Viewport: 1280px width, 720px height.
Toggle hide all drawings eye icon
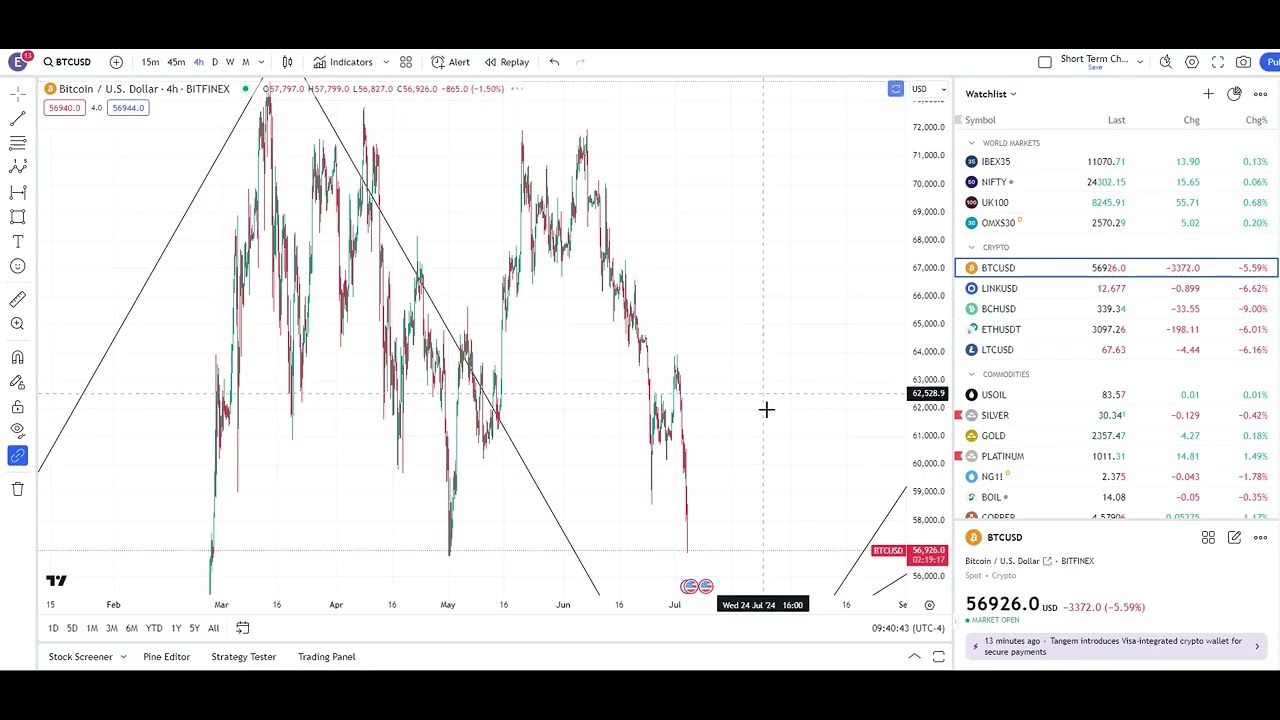point(17,431)
